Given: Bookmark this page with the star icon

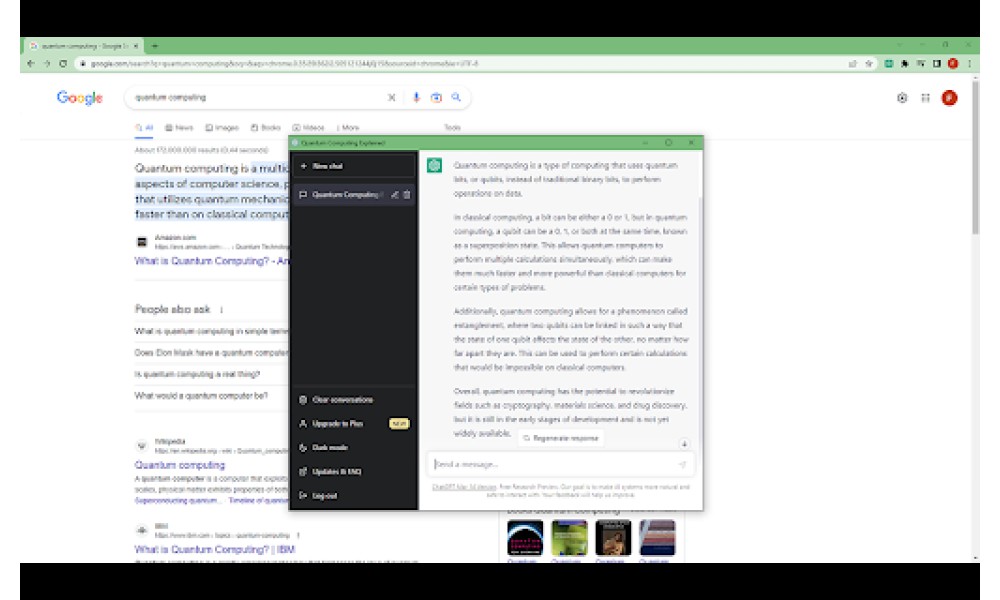Looking at the screenshot, I should click(x=869, y=64).
